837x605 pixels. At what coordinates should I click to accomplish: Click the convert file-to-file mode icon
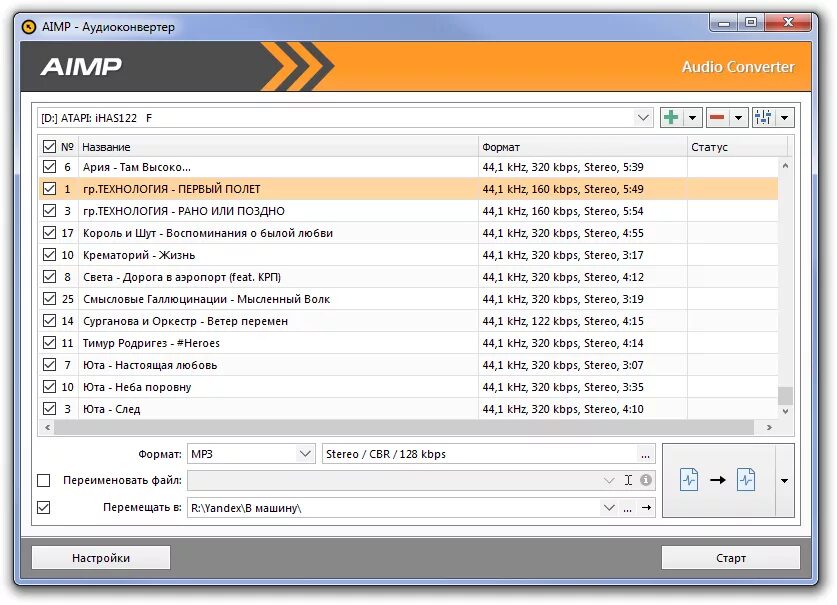[x=718, y=480]
